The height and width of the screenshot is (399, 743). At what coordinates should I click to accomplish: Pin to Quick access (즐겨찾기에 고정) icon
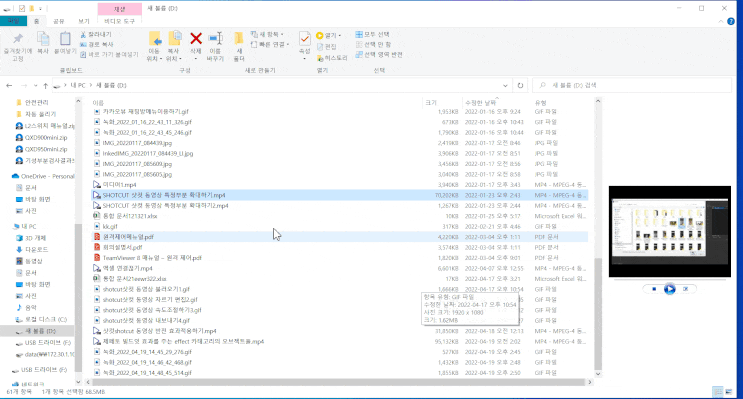click(18, 39)
